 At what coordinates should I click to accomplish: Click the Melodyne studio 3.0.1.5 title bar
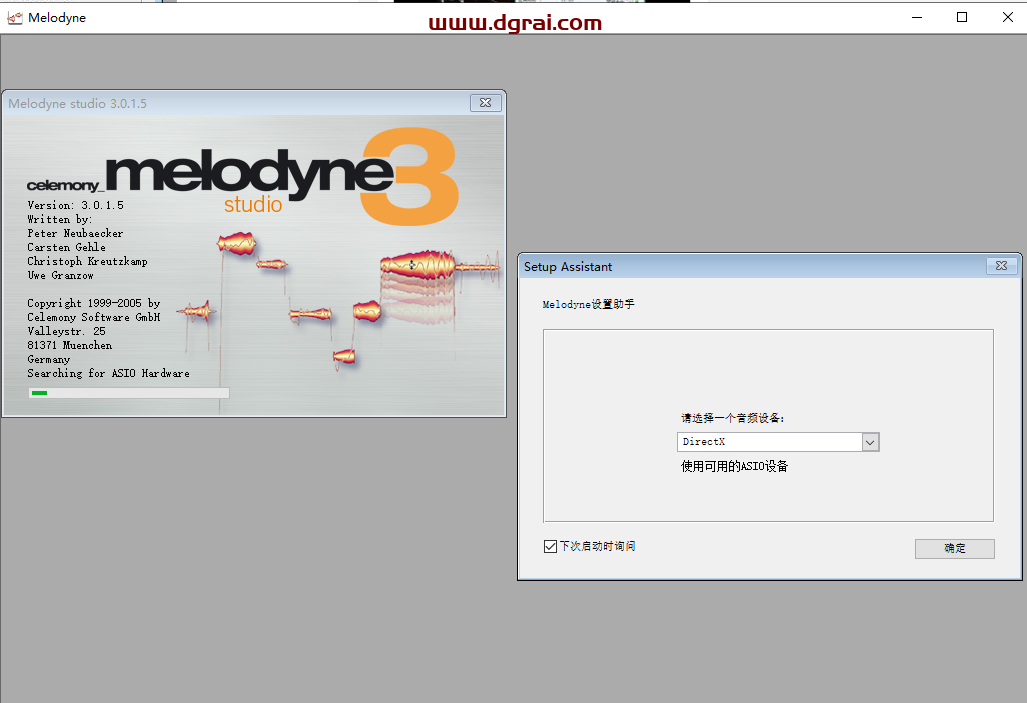(200, 103)
